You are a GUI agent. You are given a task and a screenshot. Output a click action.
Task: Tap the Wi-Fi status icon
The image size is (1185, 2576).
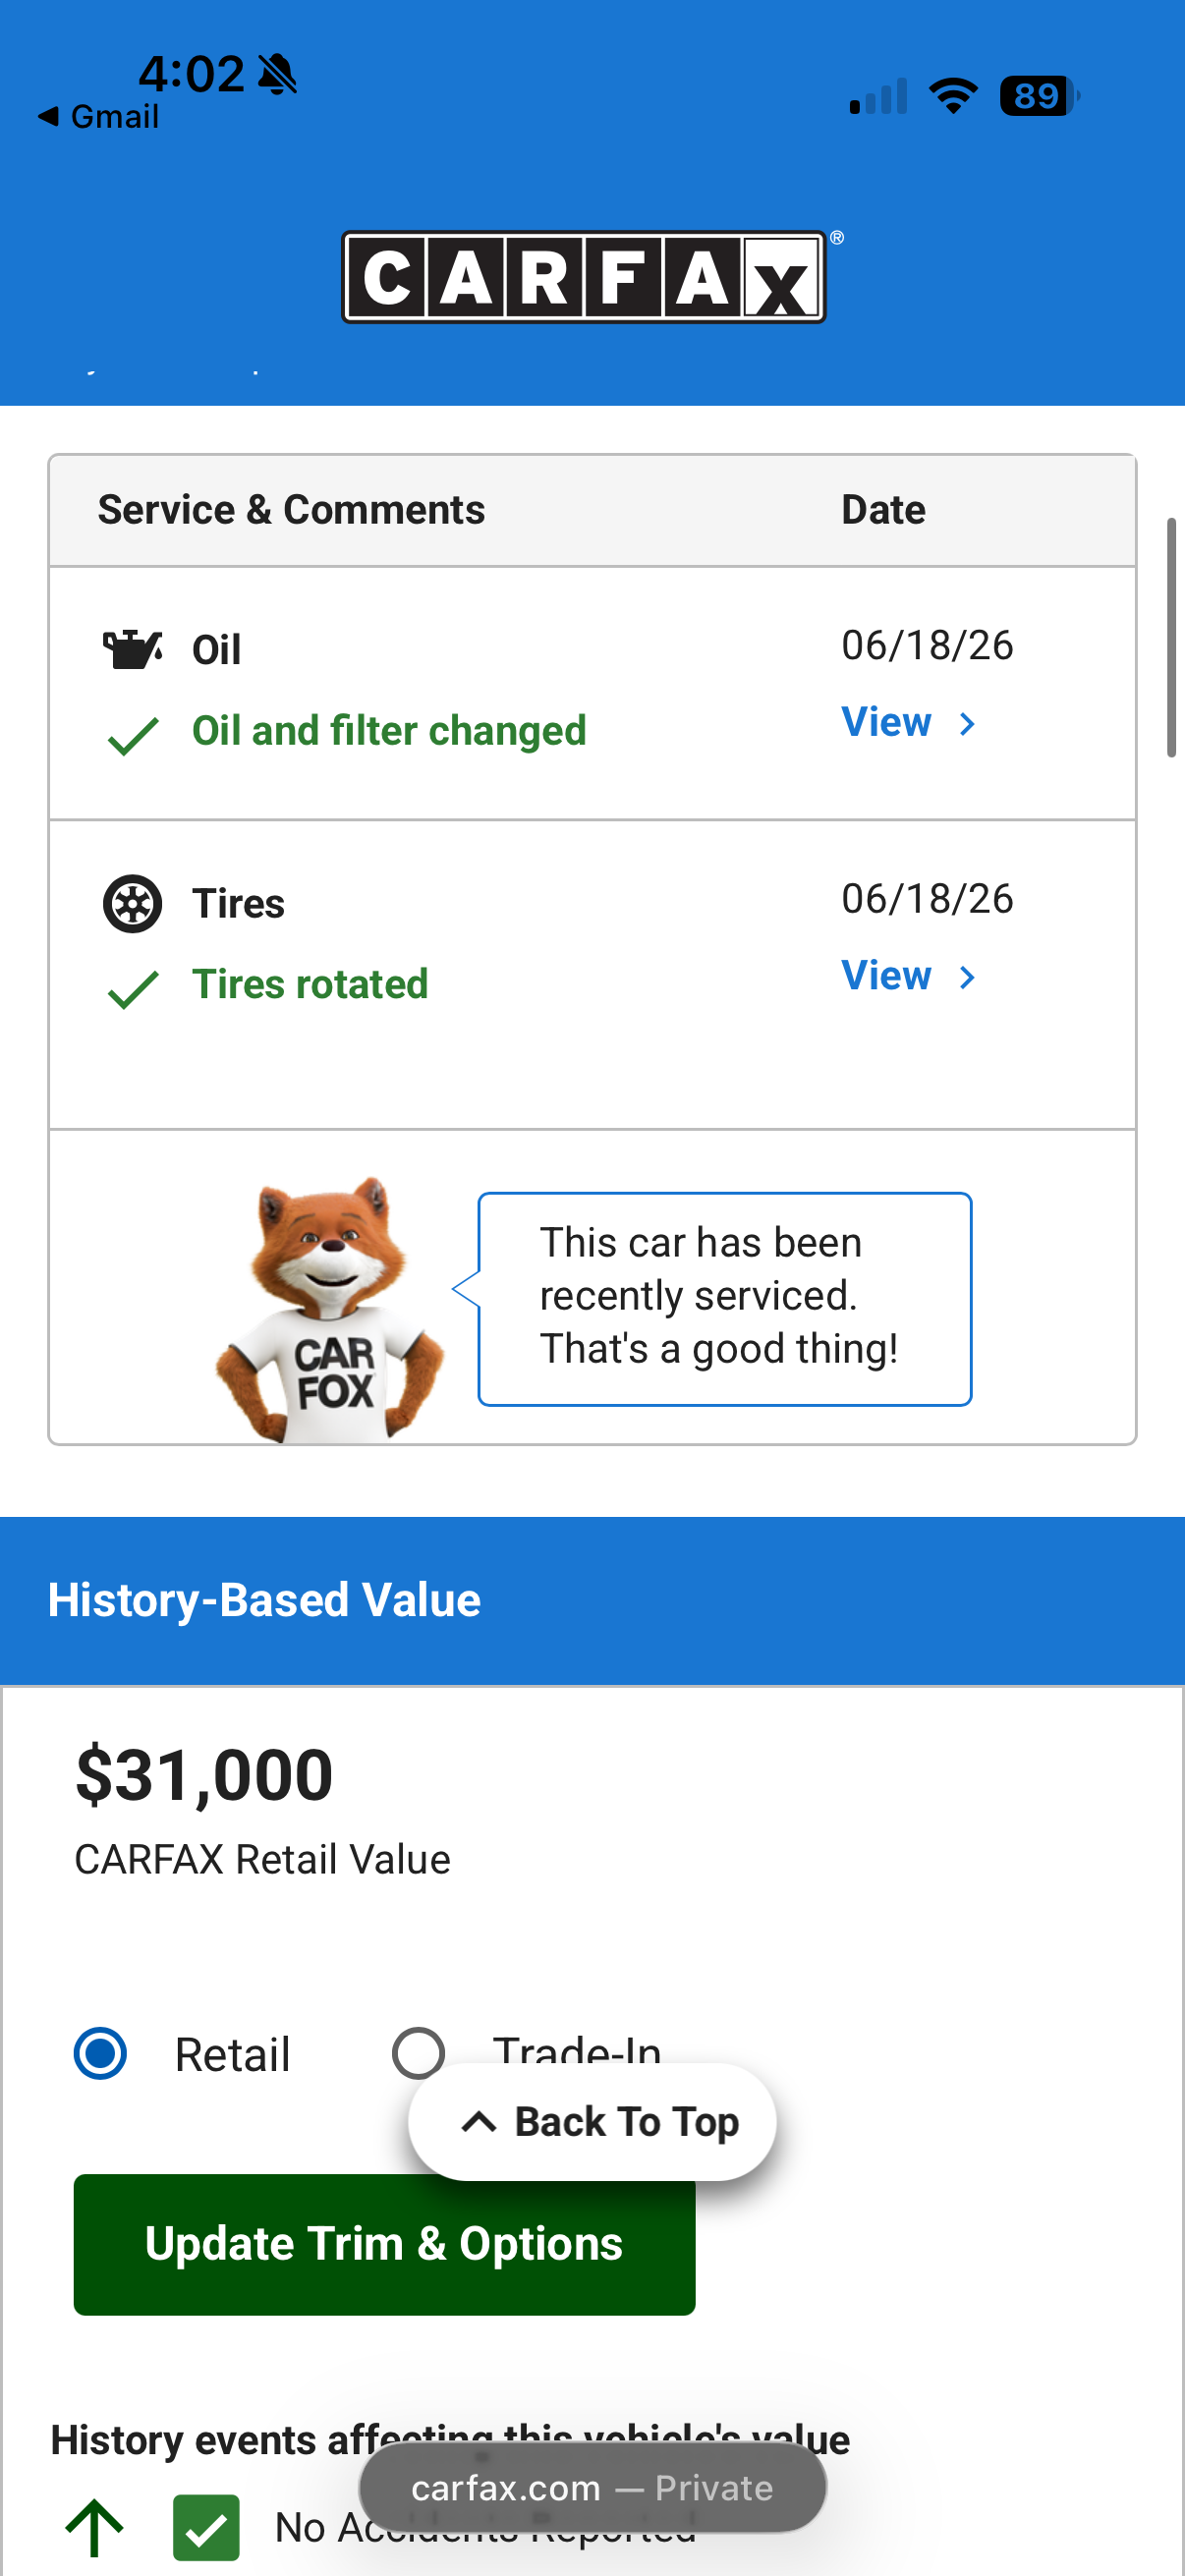click(953, 96)
